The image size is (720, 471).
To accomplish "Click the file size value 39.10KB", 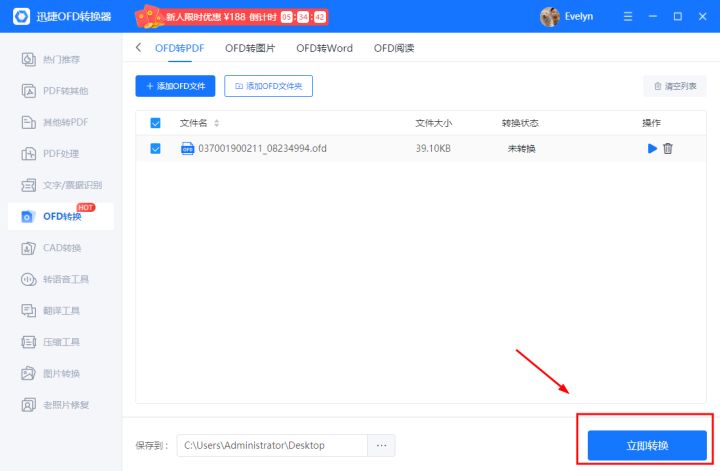I will click(x=433, y=148).
